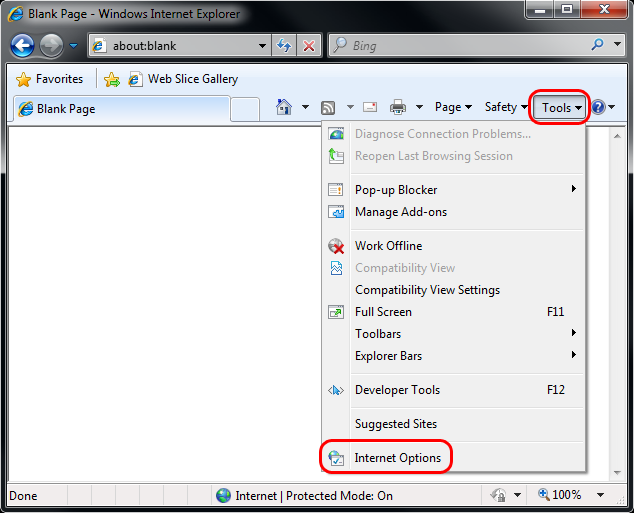Click the red Stop loading icon
The image size is (634, 513).
[x=309, y=46]
